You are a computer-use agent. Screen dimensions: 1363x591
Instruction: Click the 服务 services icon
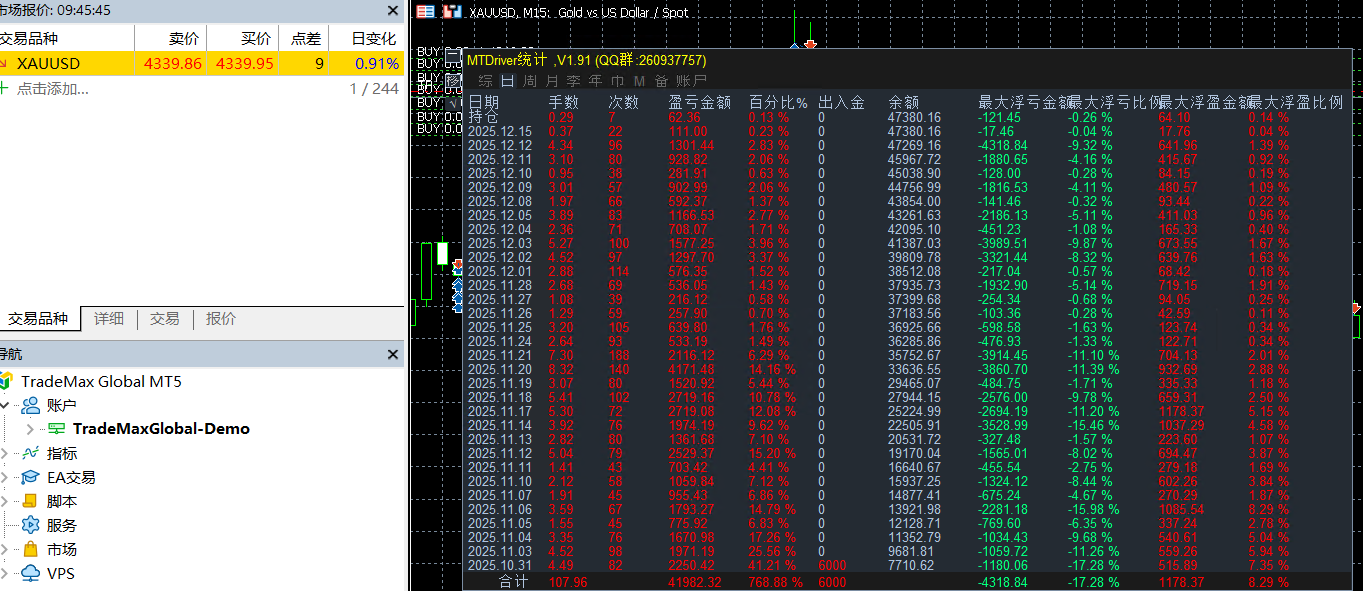pos(30,524)
